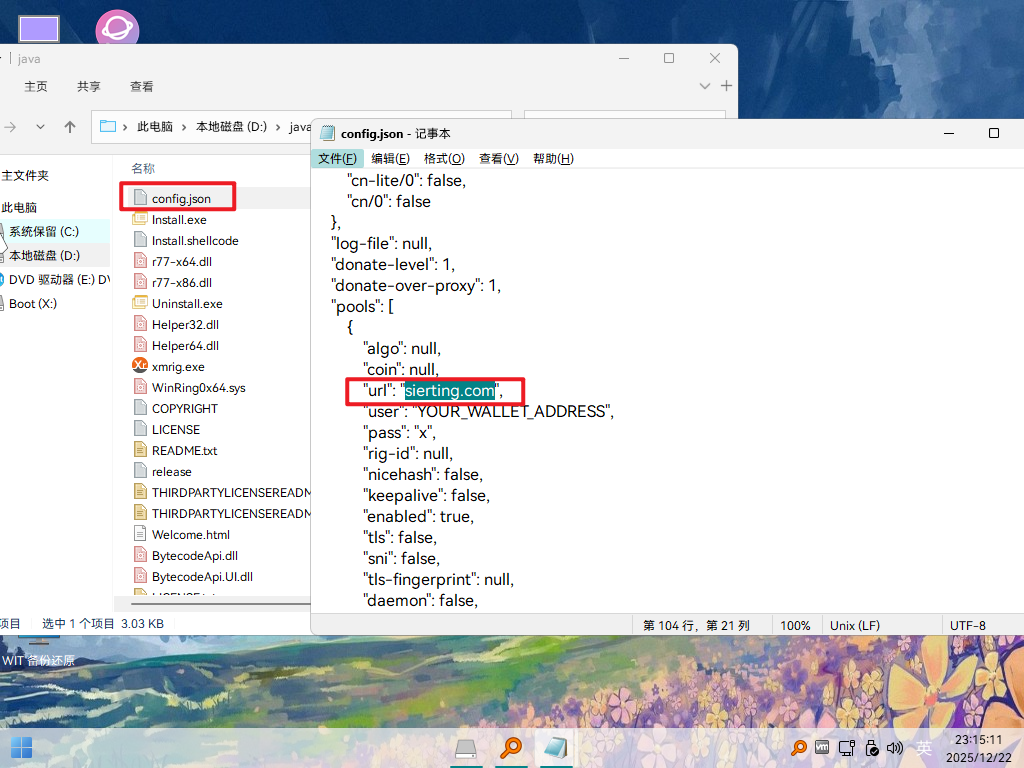Open xmrig.exe in the file list
This screenshot has height=768, width=1024.
tap(178, 367)
